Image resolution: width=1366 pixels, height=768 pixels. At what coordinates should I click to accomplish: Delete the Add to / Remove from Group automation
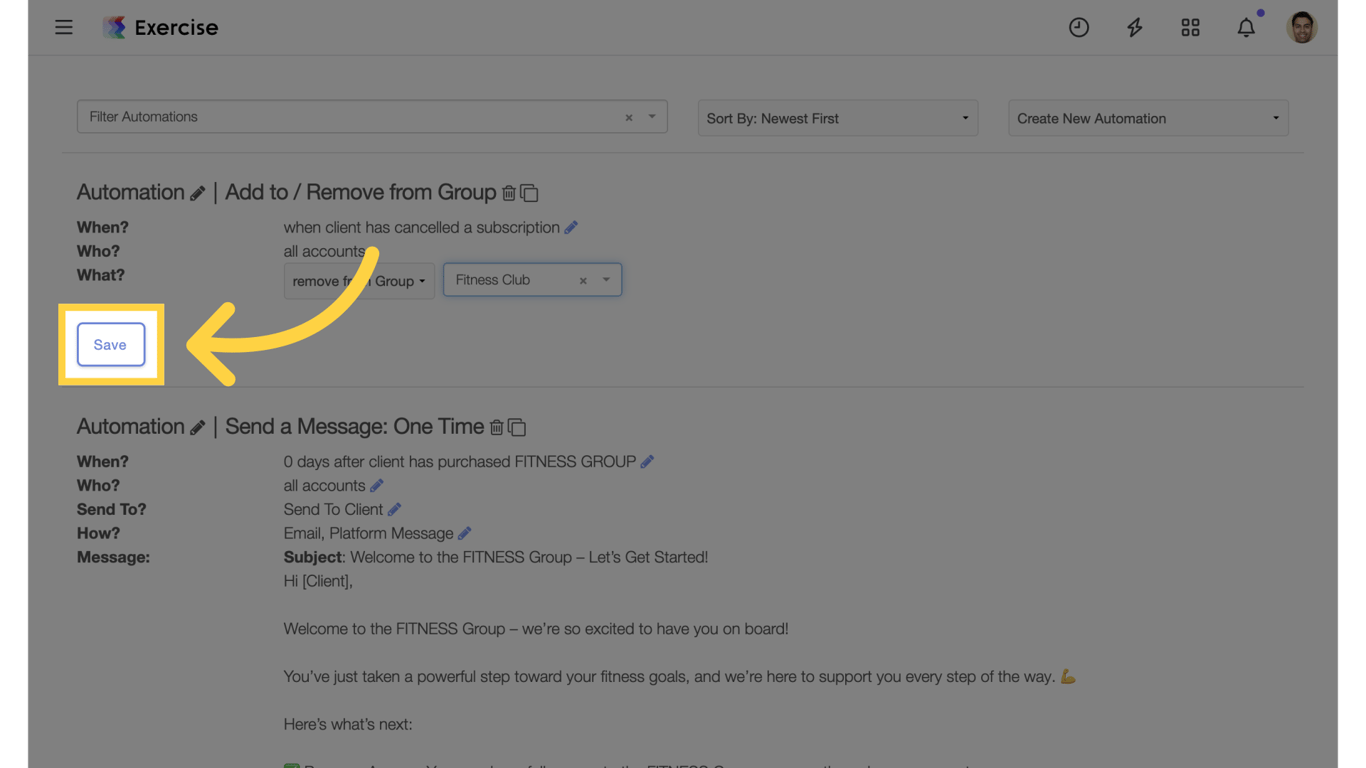click(x=509, y=193)
